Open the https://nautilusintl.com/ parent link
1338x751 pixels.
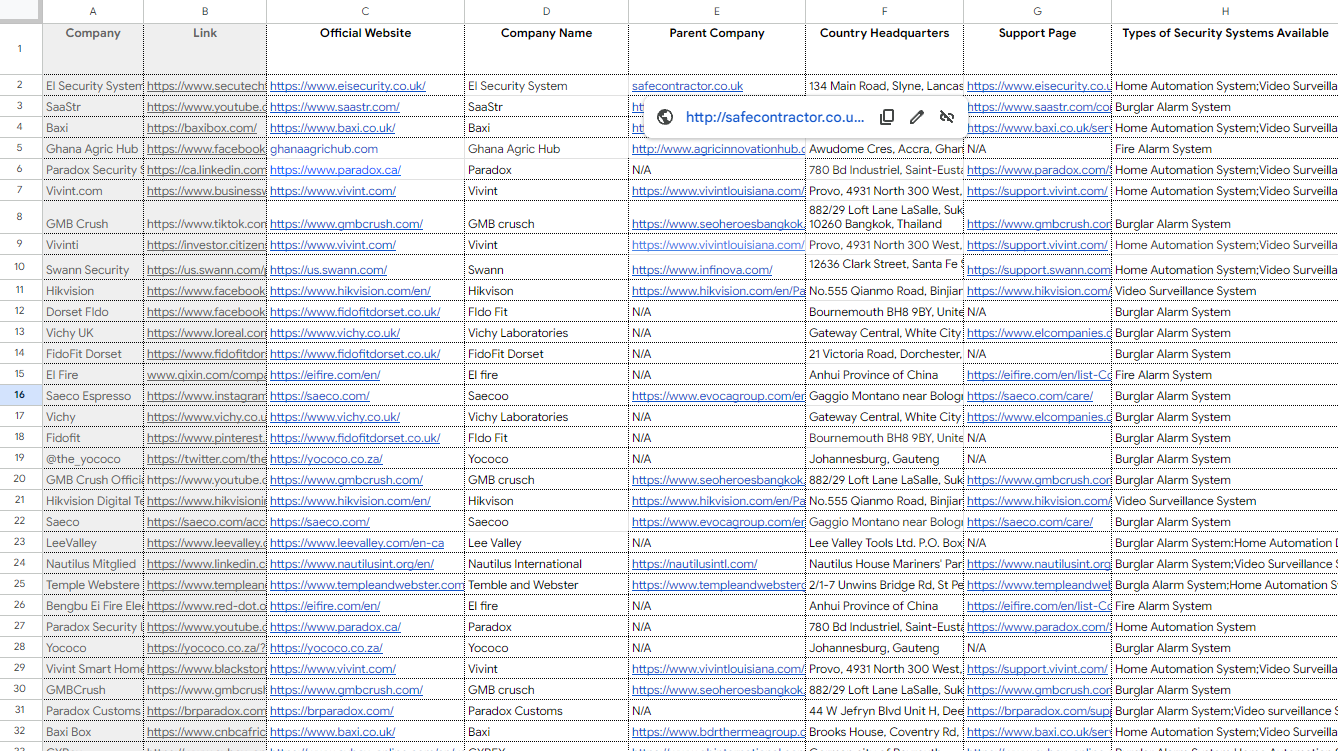(695, 564)
